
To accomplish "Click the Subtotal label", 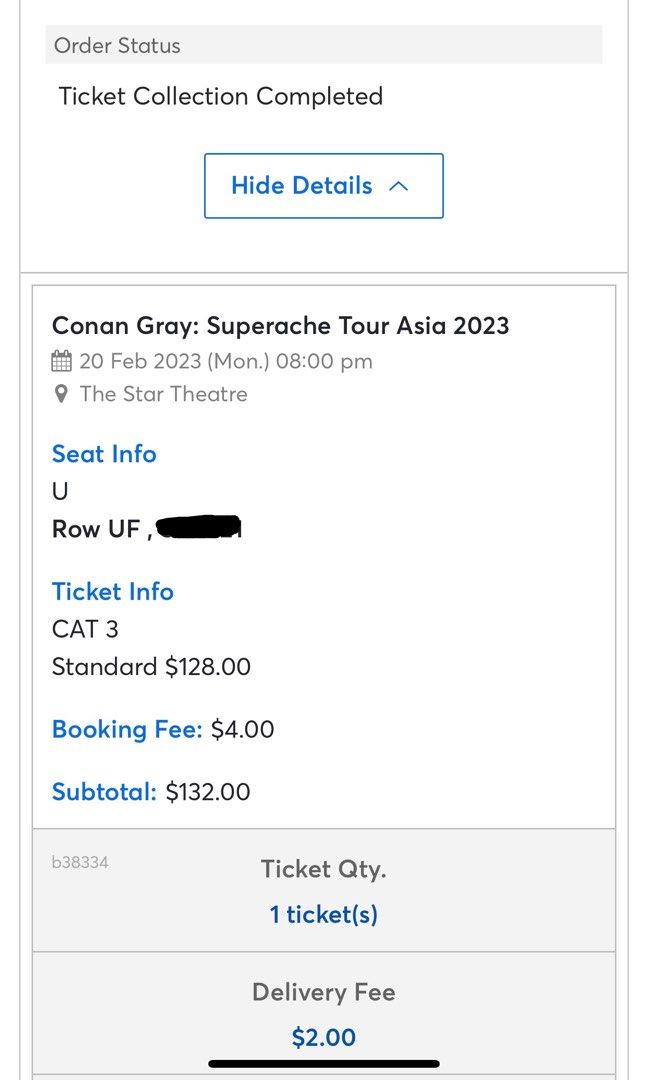I will pyautogui.click(x=106, y=791).
